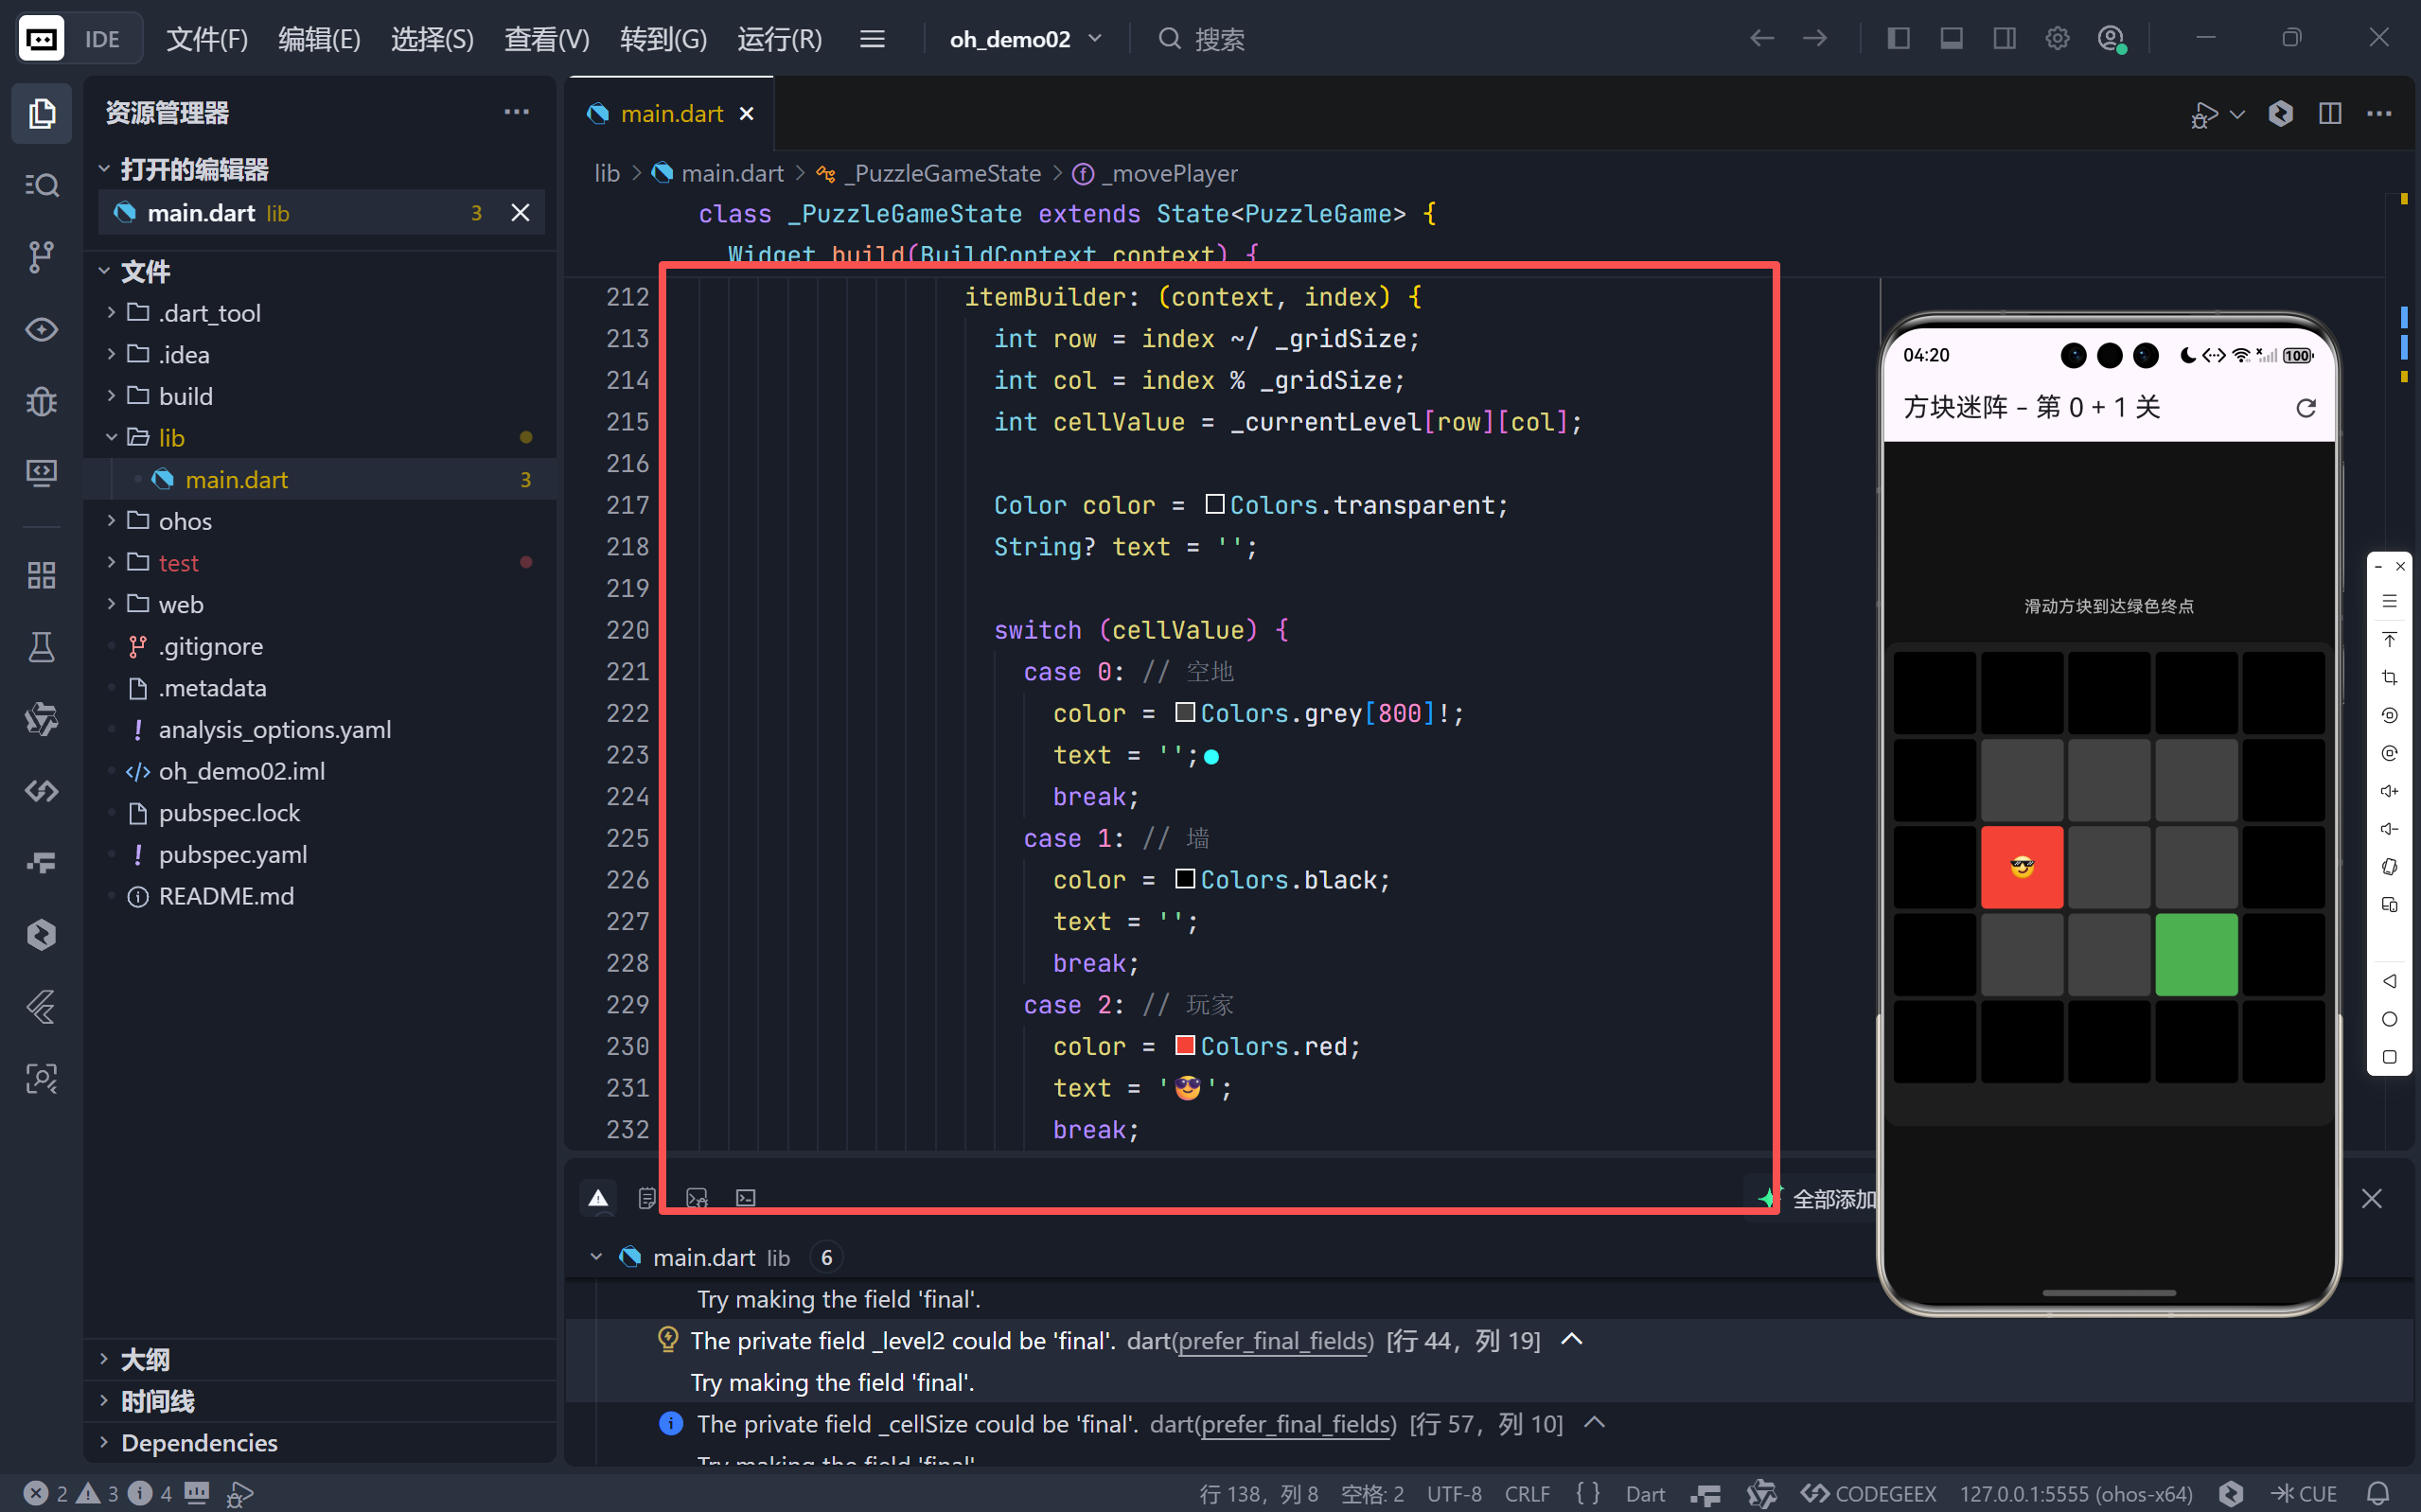
Task: Click the prefer_final_fields link for _level2
Action: point(1272,1341)
